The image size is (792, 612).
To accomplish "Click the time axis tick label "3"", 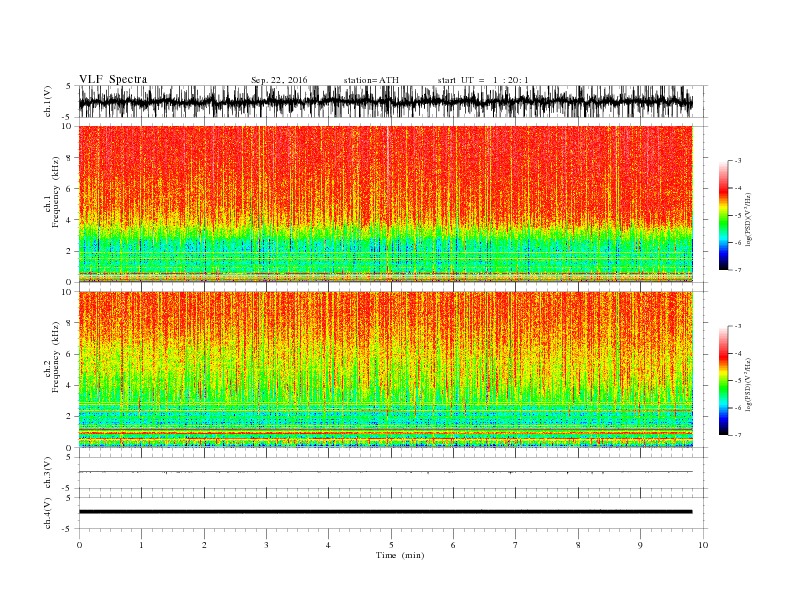I will coord(266,545).
